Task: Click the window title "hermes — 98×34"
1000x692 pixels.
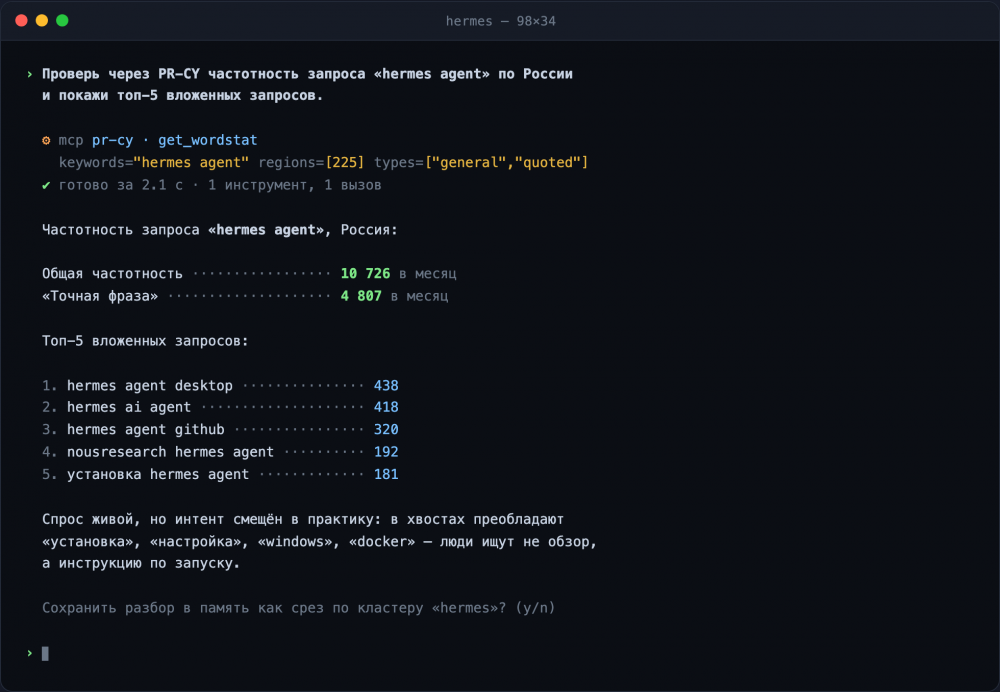Action: [501, 21]
